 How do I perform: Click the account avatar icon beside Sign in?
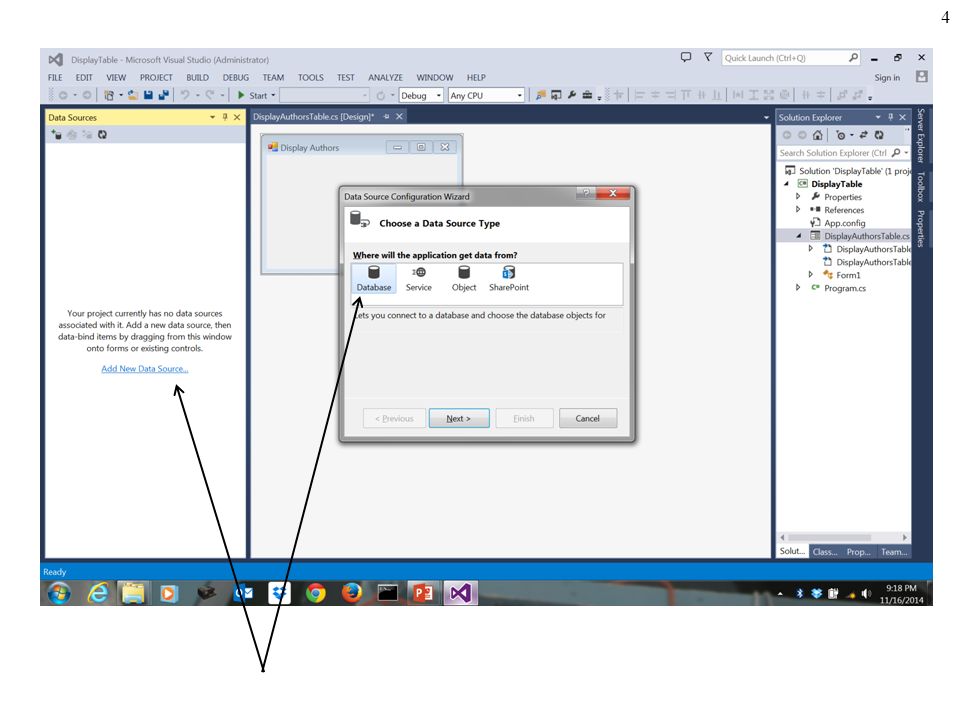pos(921,77)
